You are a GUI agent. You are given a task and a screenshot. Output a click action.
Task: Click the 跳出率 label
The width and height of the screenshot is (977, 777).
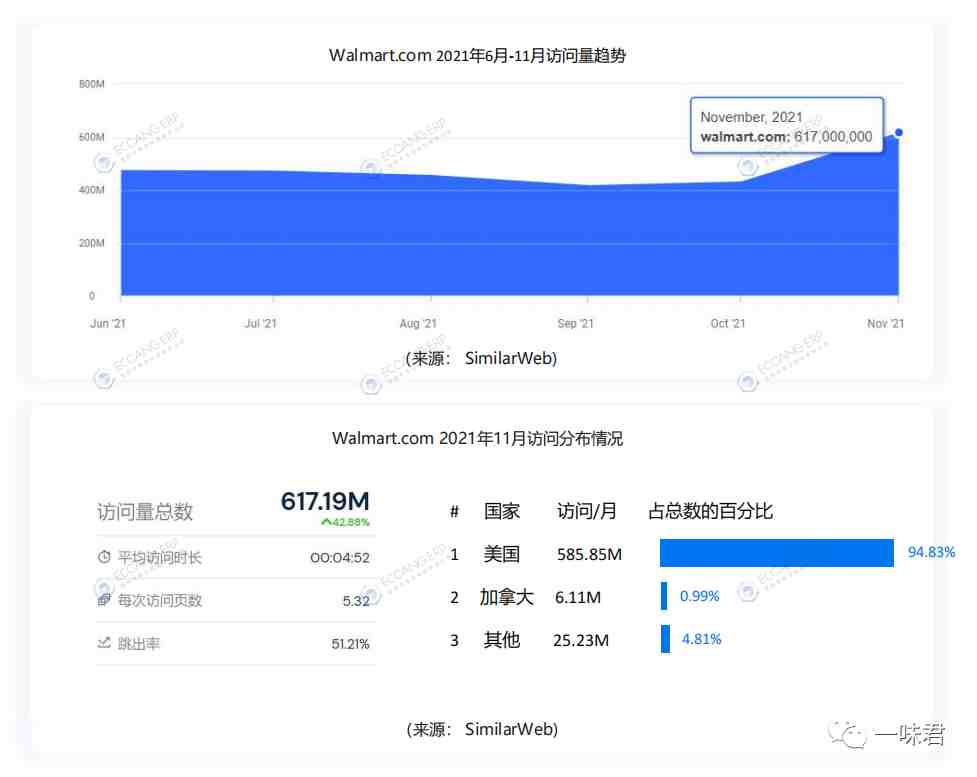tap(138, 643)
